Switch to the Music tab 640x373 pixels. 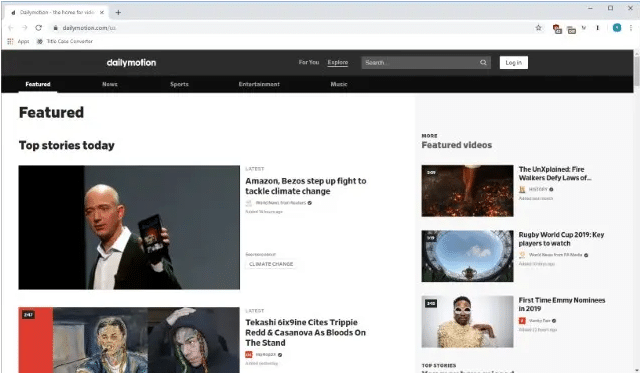point(339,84)
